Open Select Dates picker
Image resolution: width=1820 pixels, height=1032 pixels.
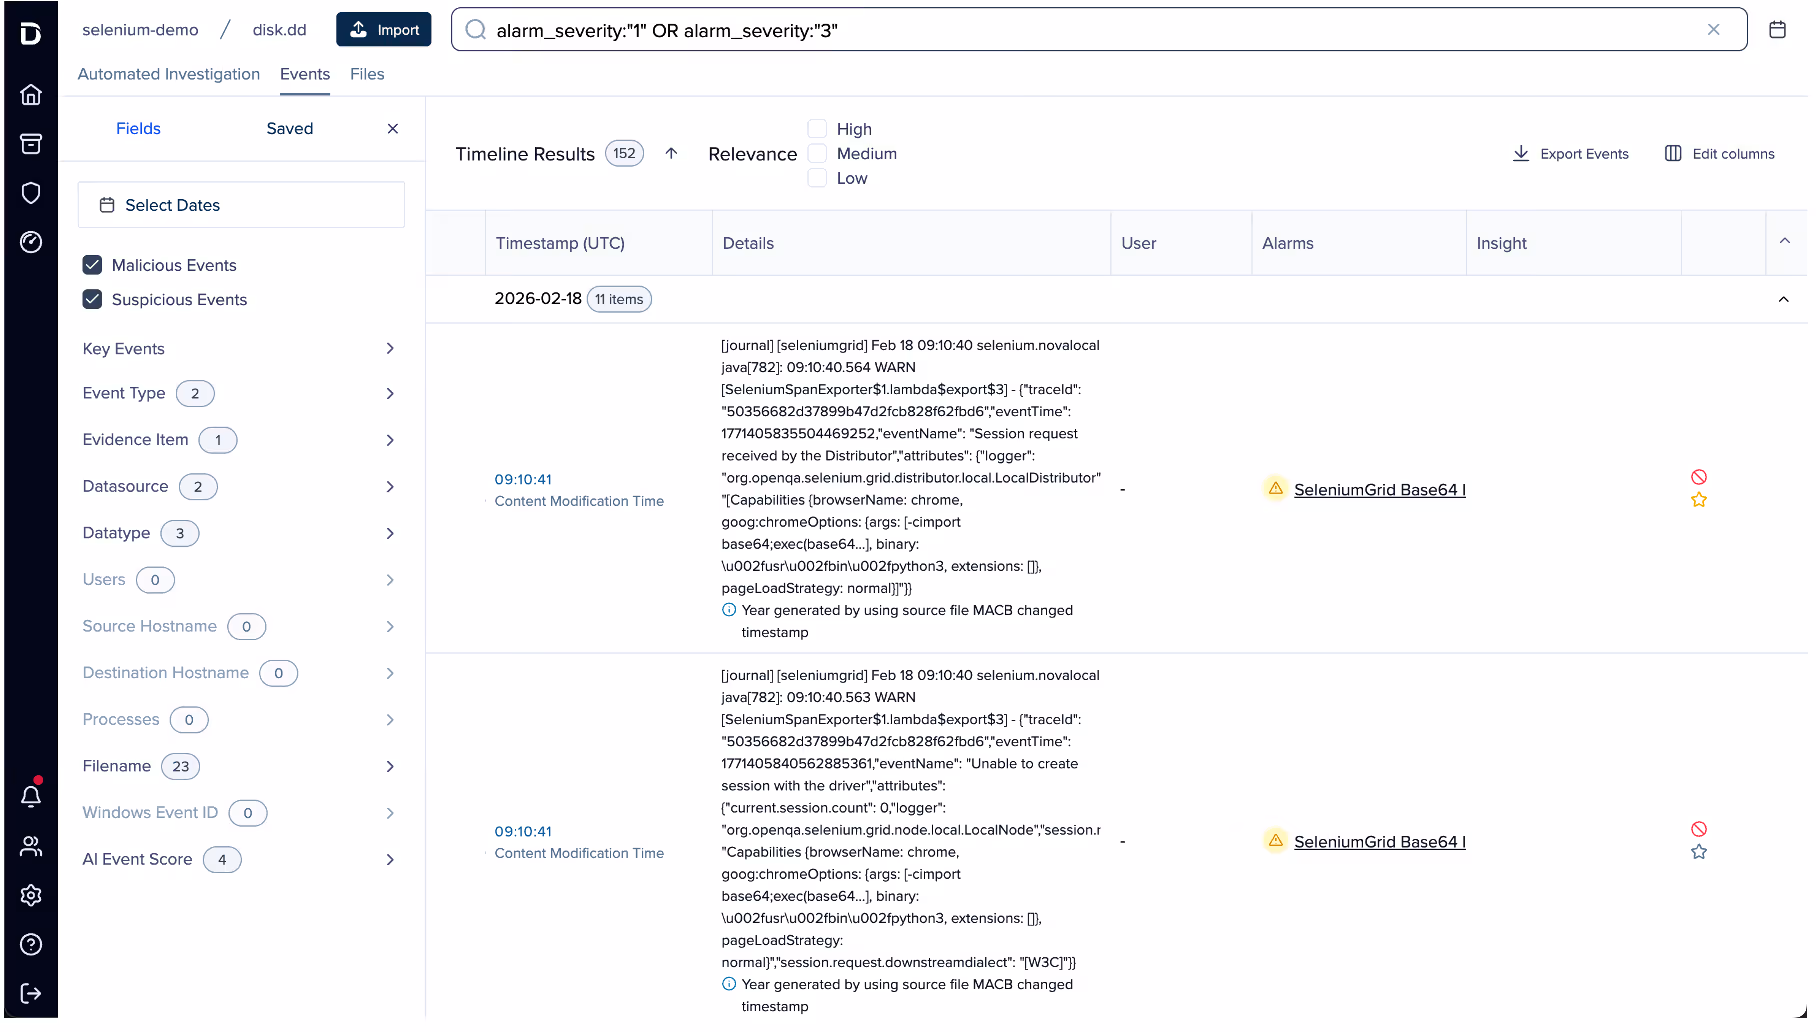[241, 205]
